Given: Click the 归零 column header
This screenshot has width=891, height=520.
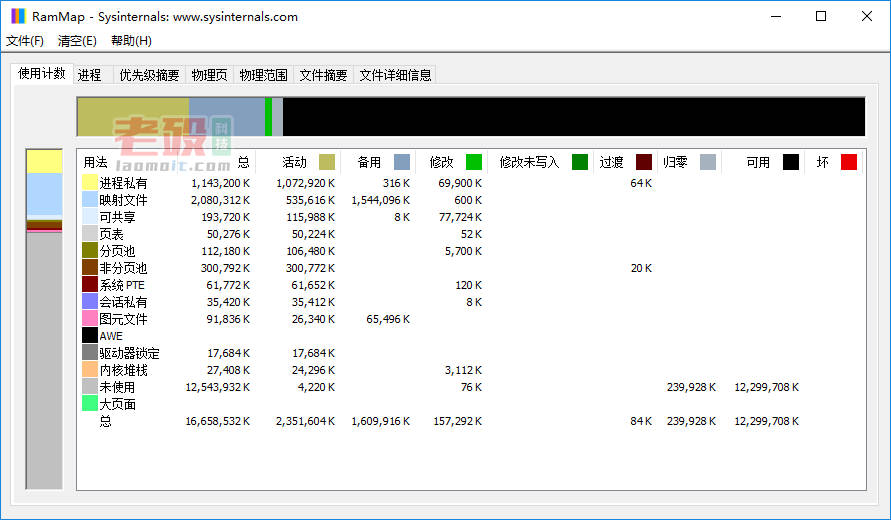Looking at the screenshot, I should tap(675, 163).
